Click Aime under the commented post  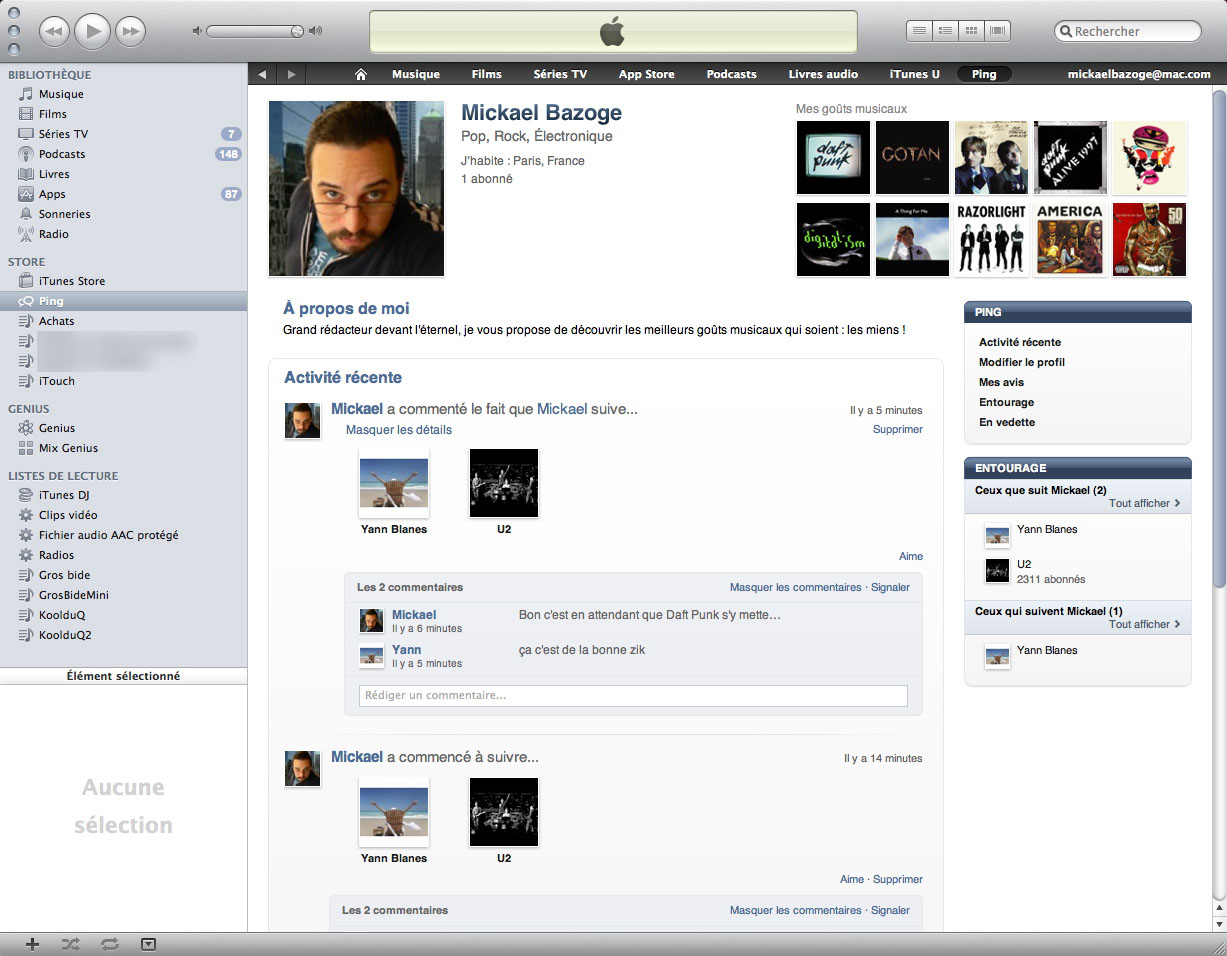click(911, 556)
